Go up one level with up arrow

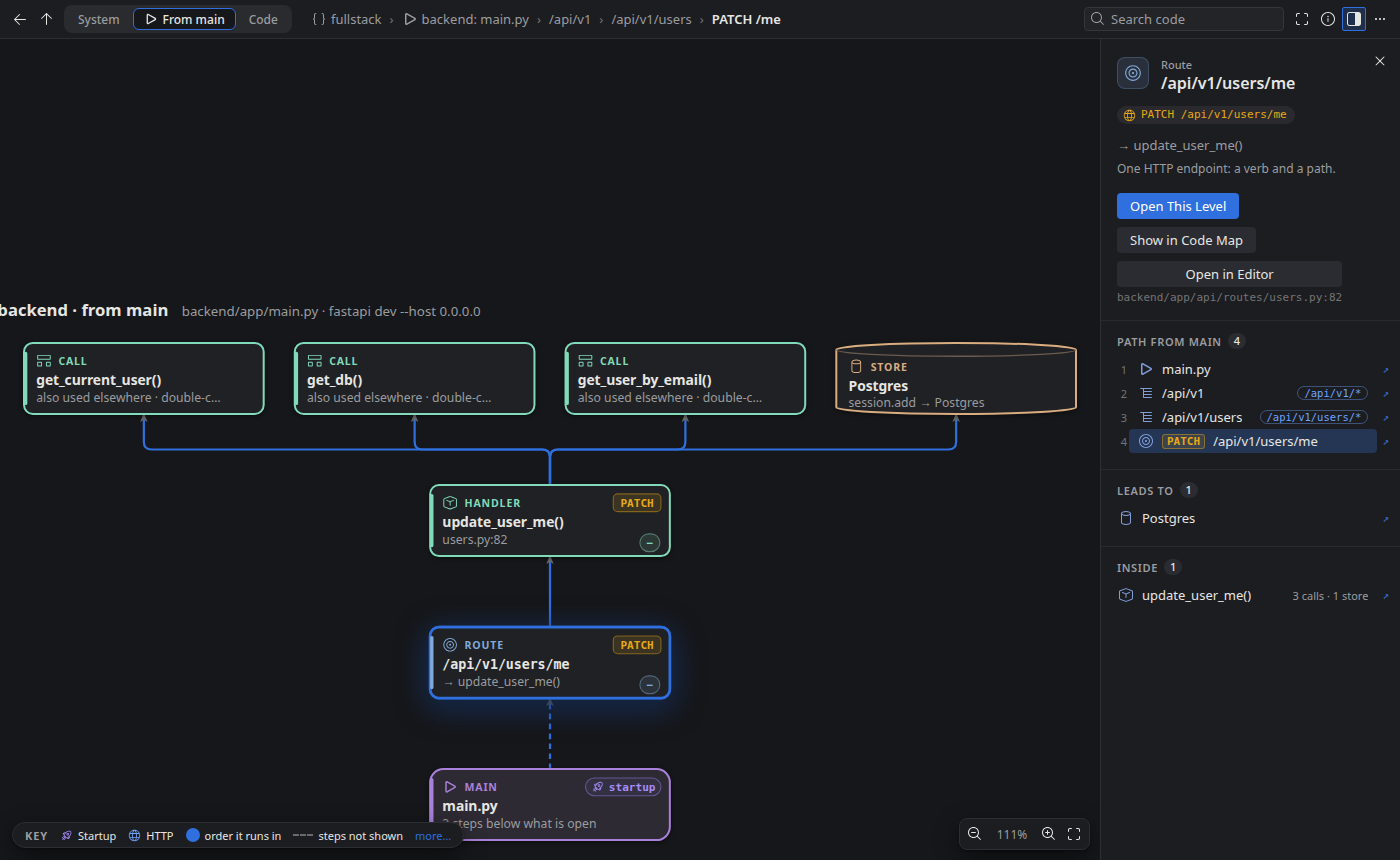click(46, 19)
